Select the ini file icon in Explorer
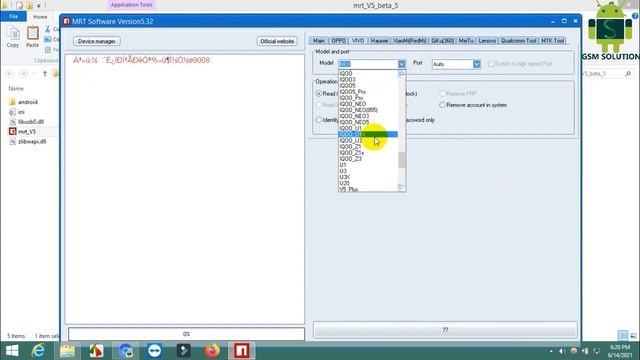The width and height of the screenshot is (640, 360). pyautogui.click(x=12, y=112)
